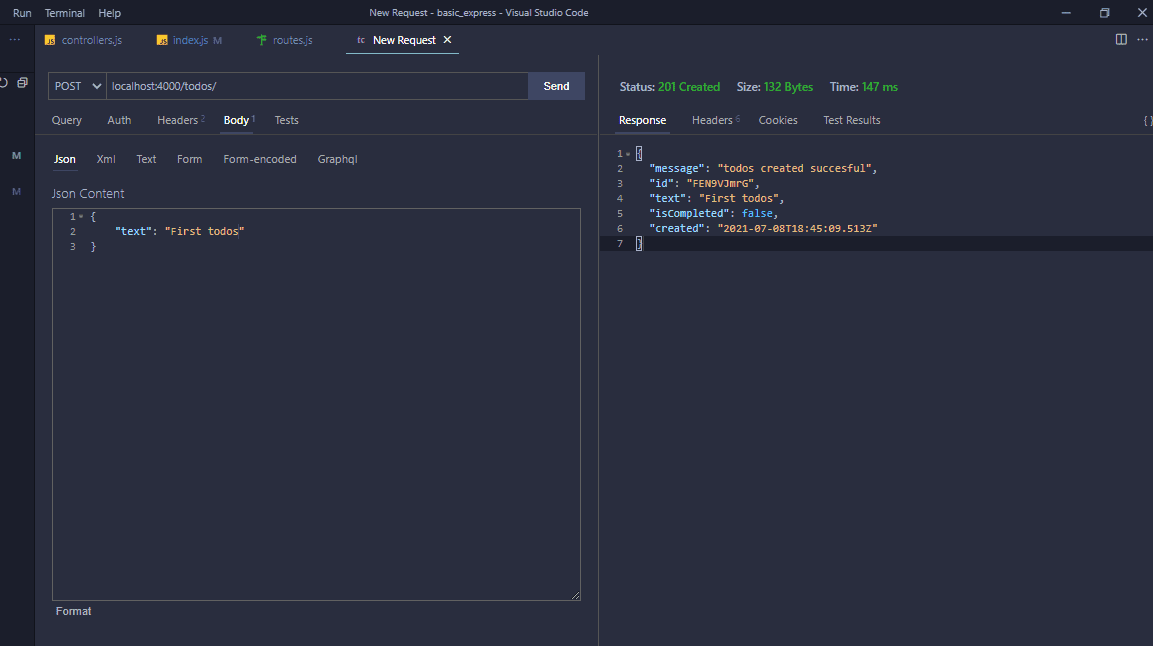Click the routes.js tab icon
Screen dimensions: 1153x646
click(x=261, y=40)
